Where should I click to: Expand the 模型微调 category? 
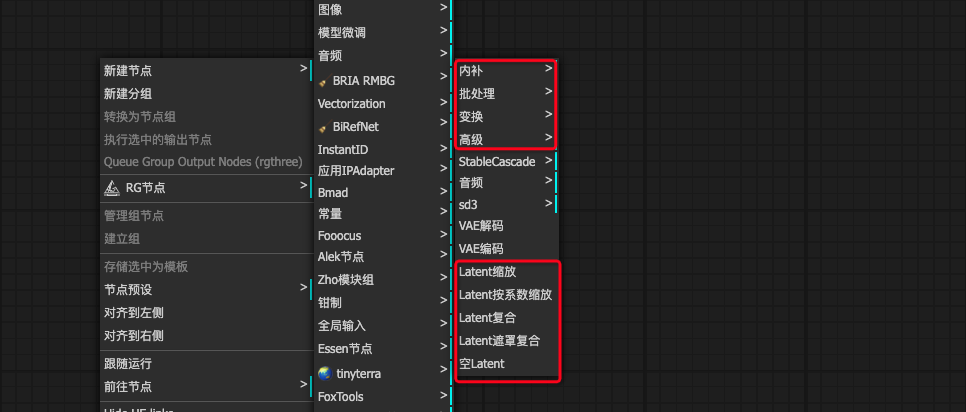(383, 33)
